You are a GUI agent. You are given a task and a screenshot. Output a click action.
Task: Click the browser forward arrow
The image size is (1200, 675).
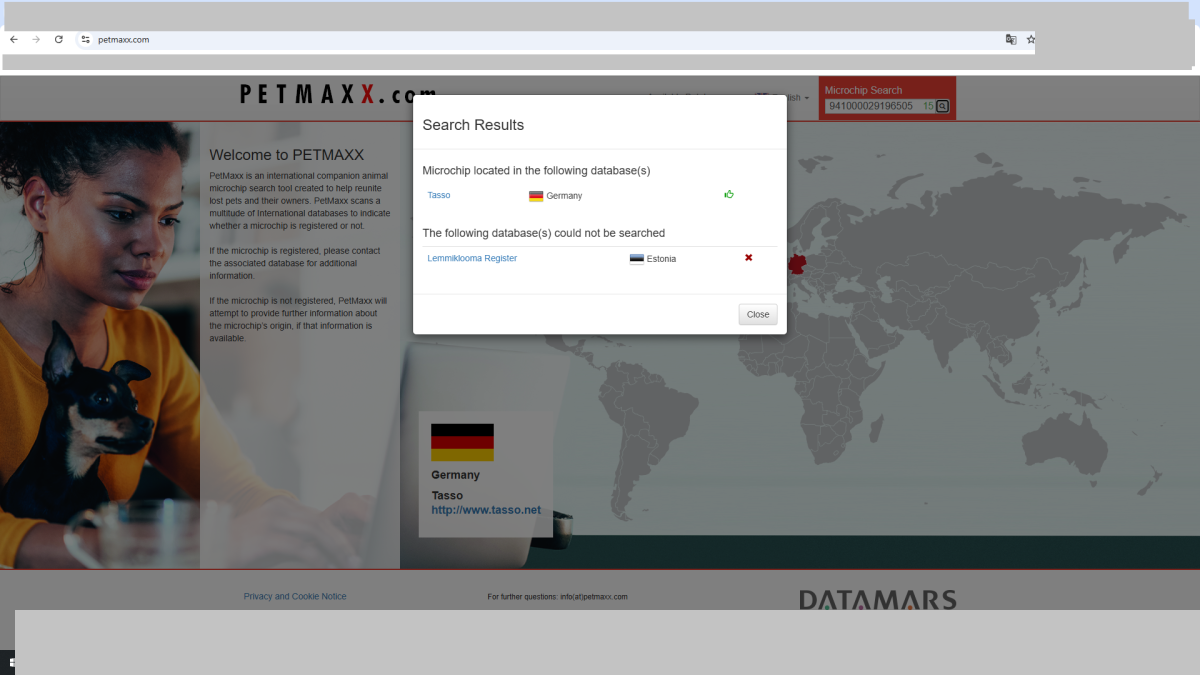tap(36, 39)
